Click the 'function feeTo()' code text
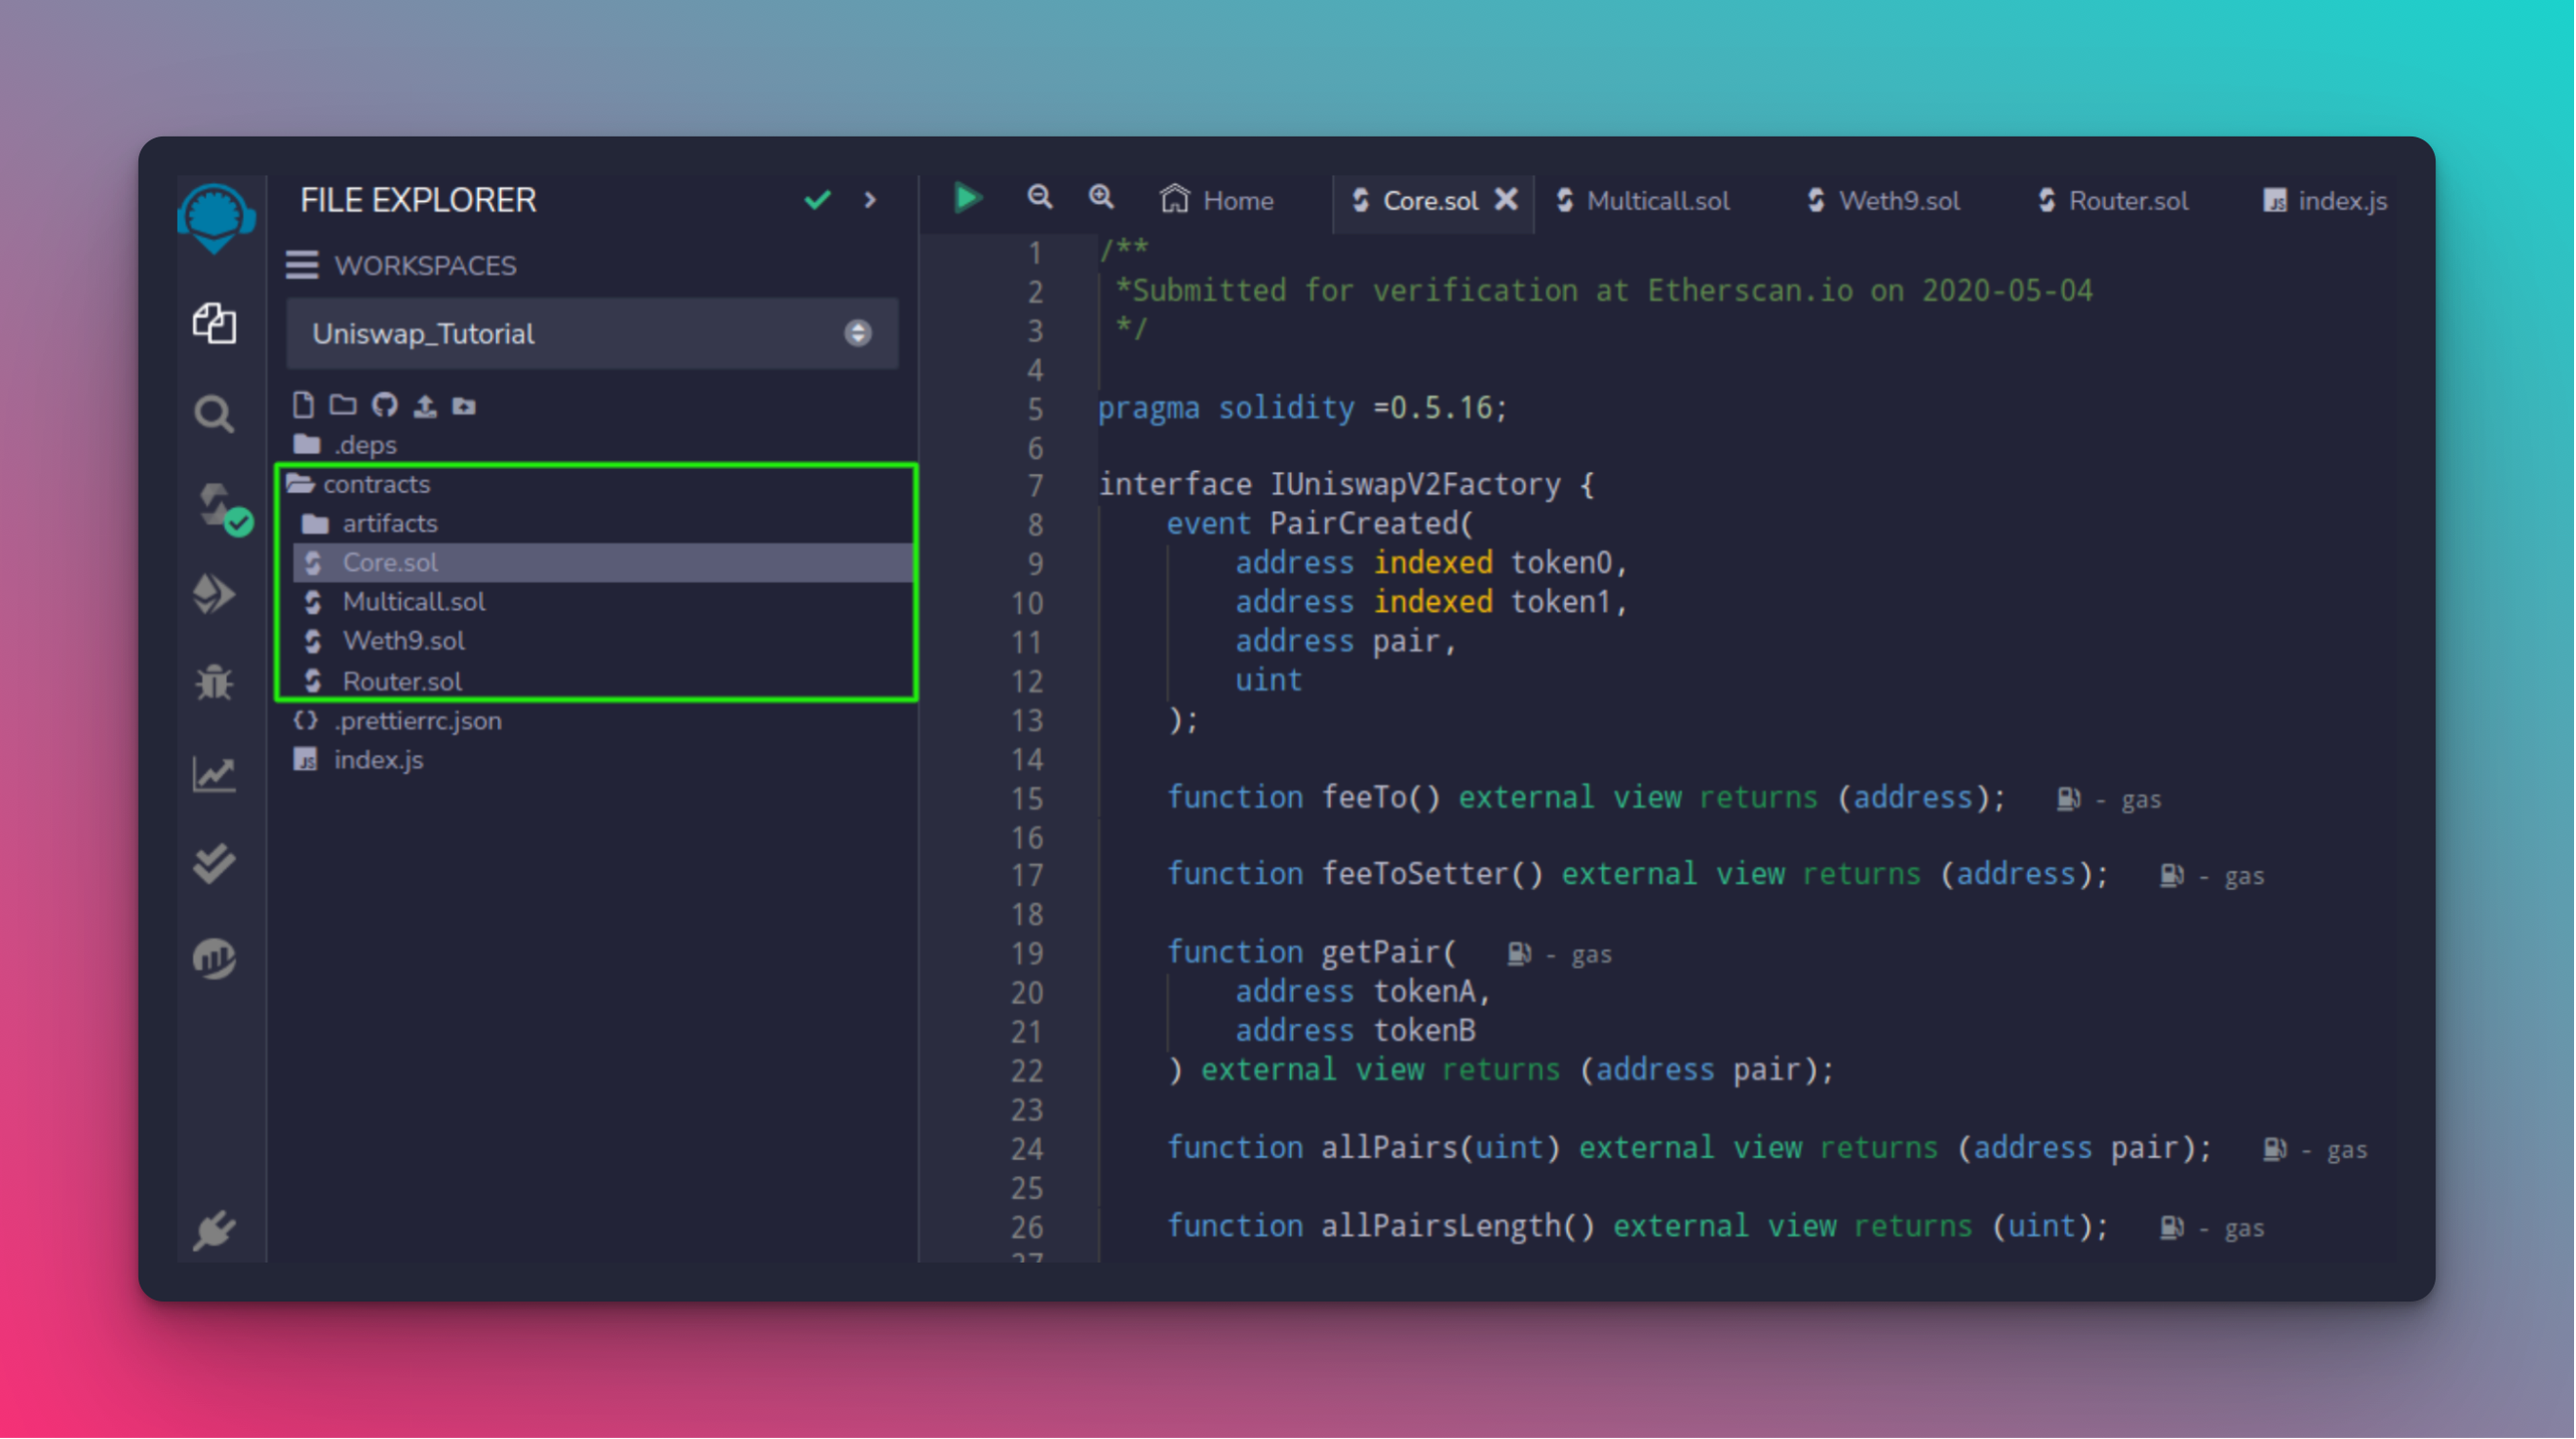The height and width of the screenshot is (1439, 2576). click(x=1304, y=797)
